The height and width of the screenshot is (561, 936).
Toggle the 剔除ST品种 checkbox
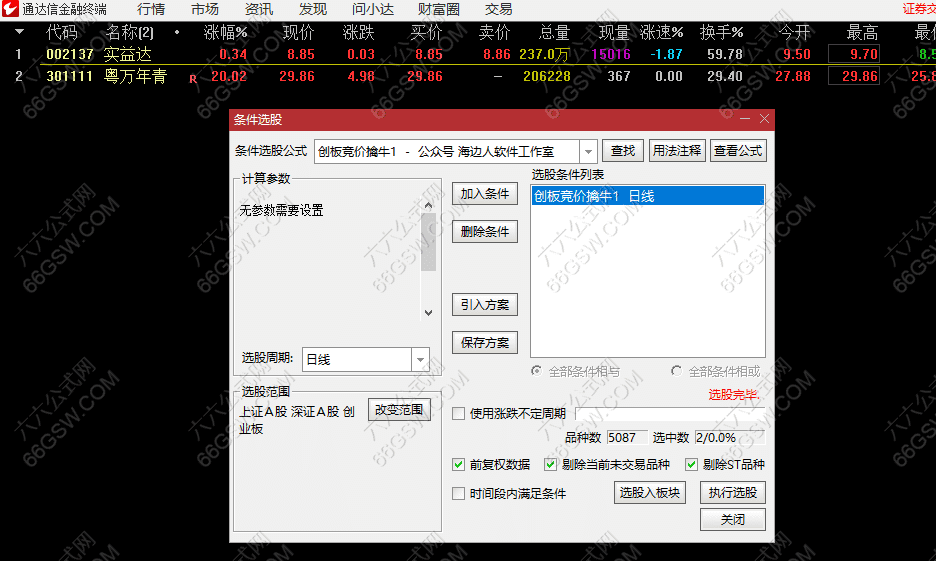691,464
